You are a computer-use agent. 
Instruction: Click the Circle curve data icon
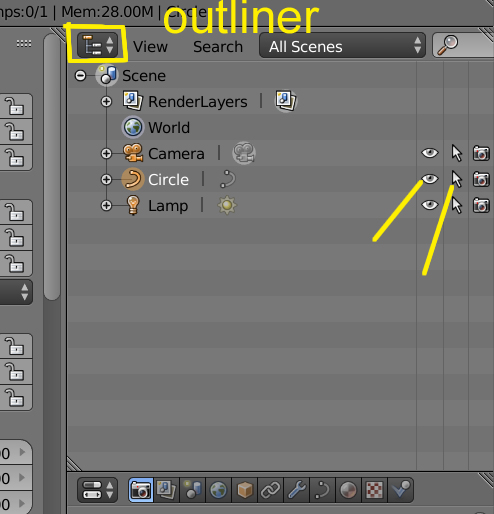[228, 179]
